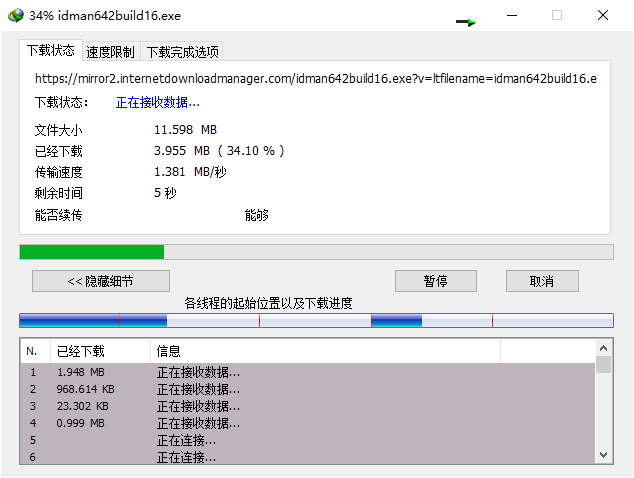This screenshot has height=478, width=634.
Task: Click the transfer speed value 1.381 MB/秒
Action: [x=190, y=172]
